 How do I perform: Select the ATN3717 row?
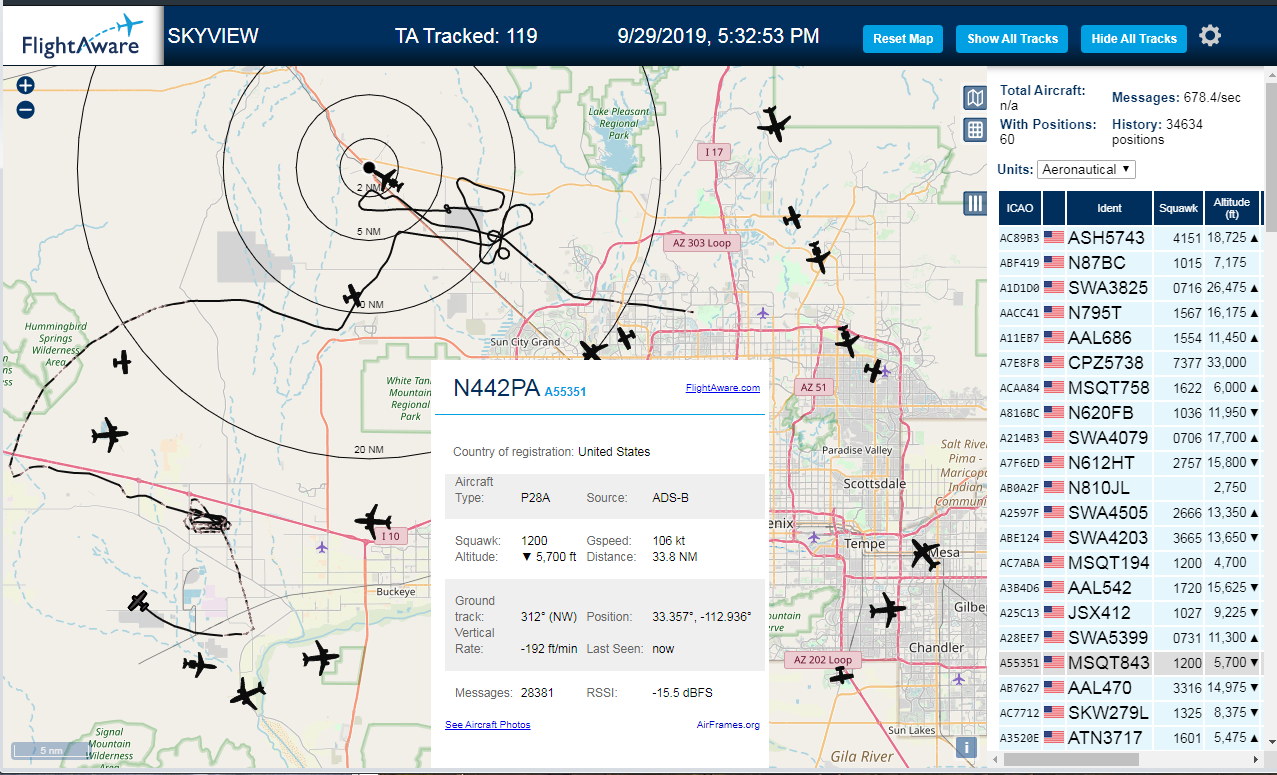[x=1130, y=738]
